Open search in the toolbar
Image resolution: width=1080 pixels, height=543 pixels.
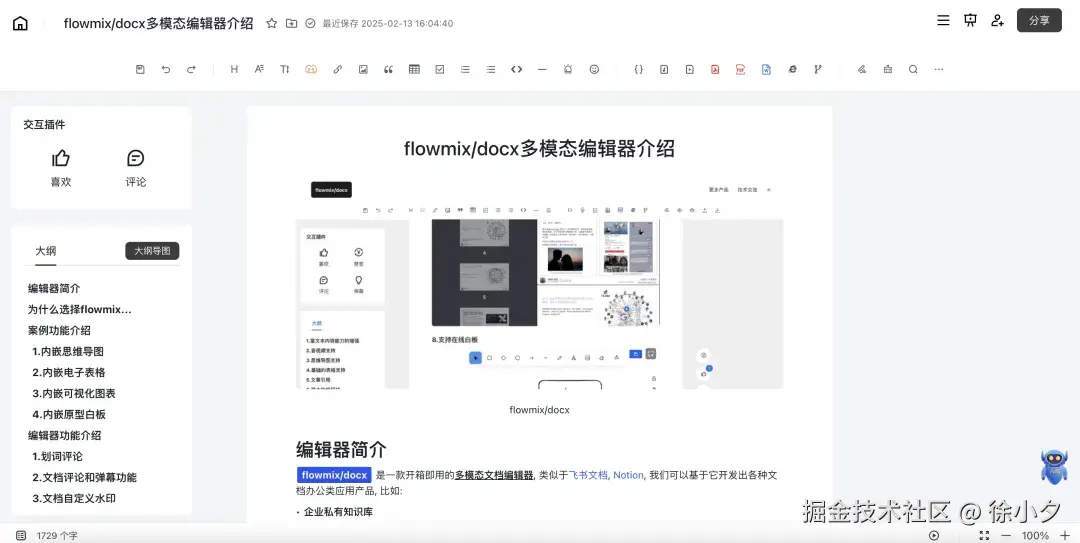913,70
